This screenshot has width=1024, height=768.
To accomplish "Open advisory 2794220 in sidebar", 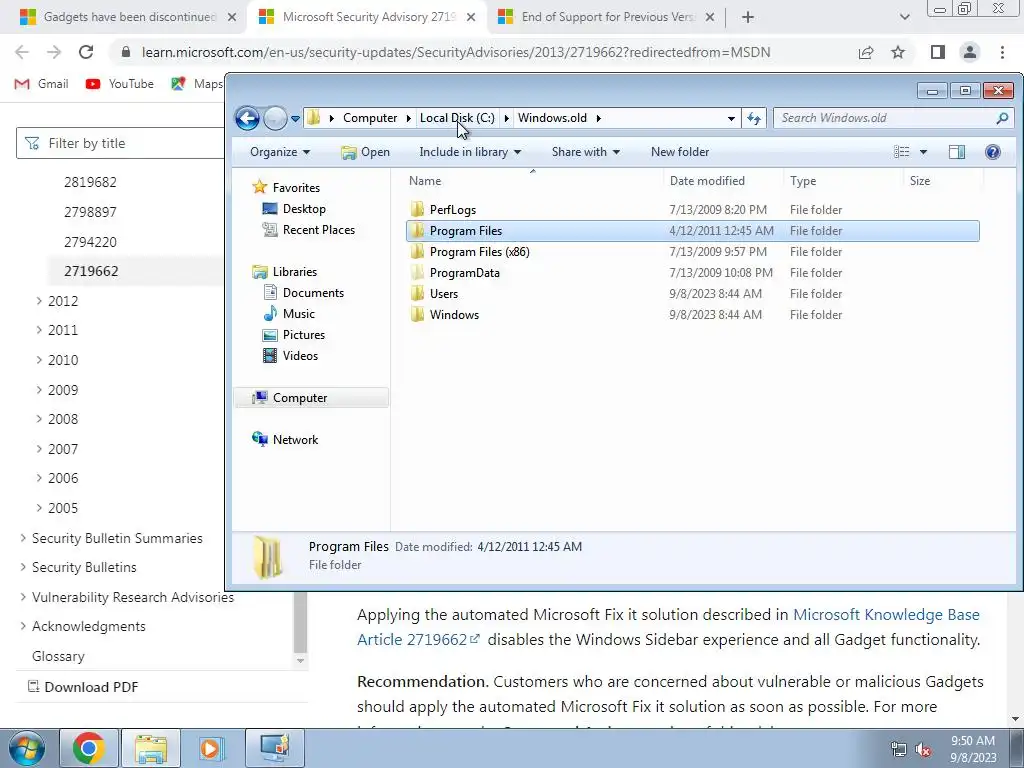I will click(x=90, y=242).
